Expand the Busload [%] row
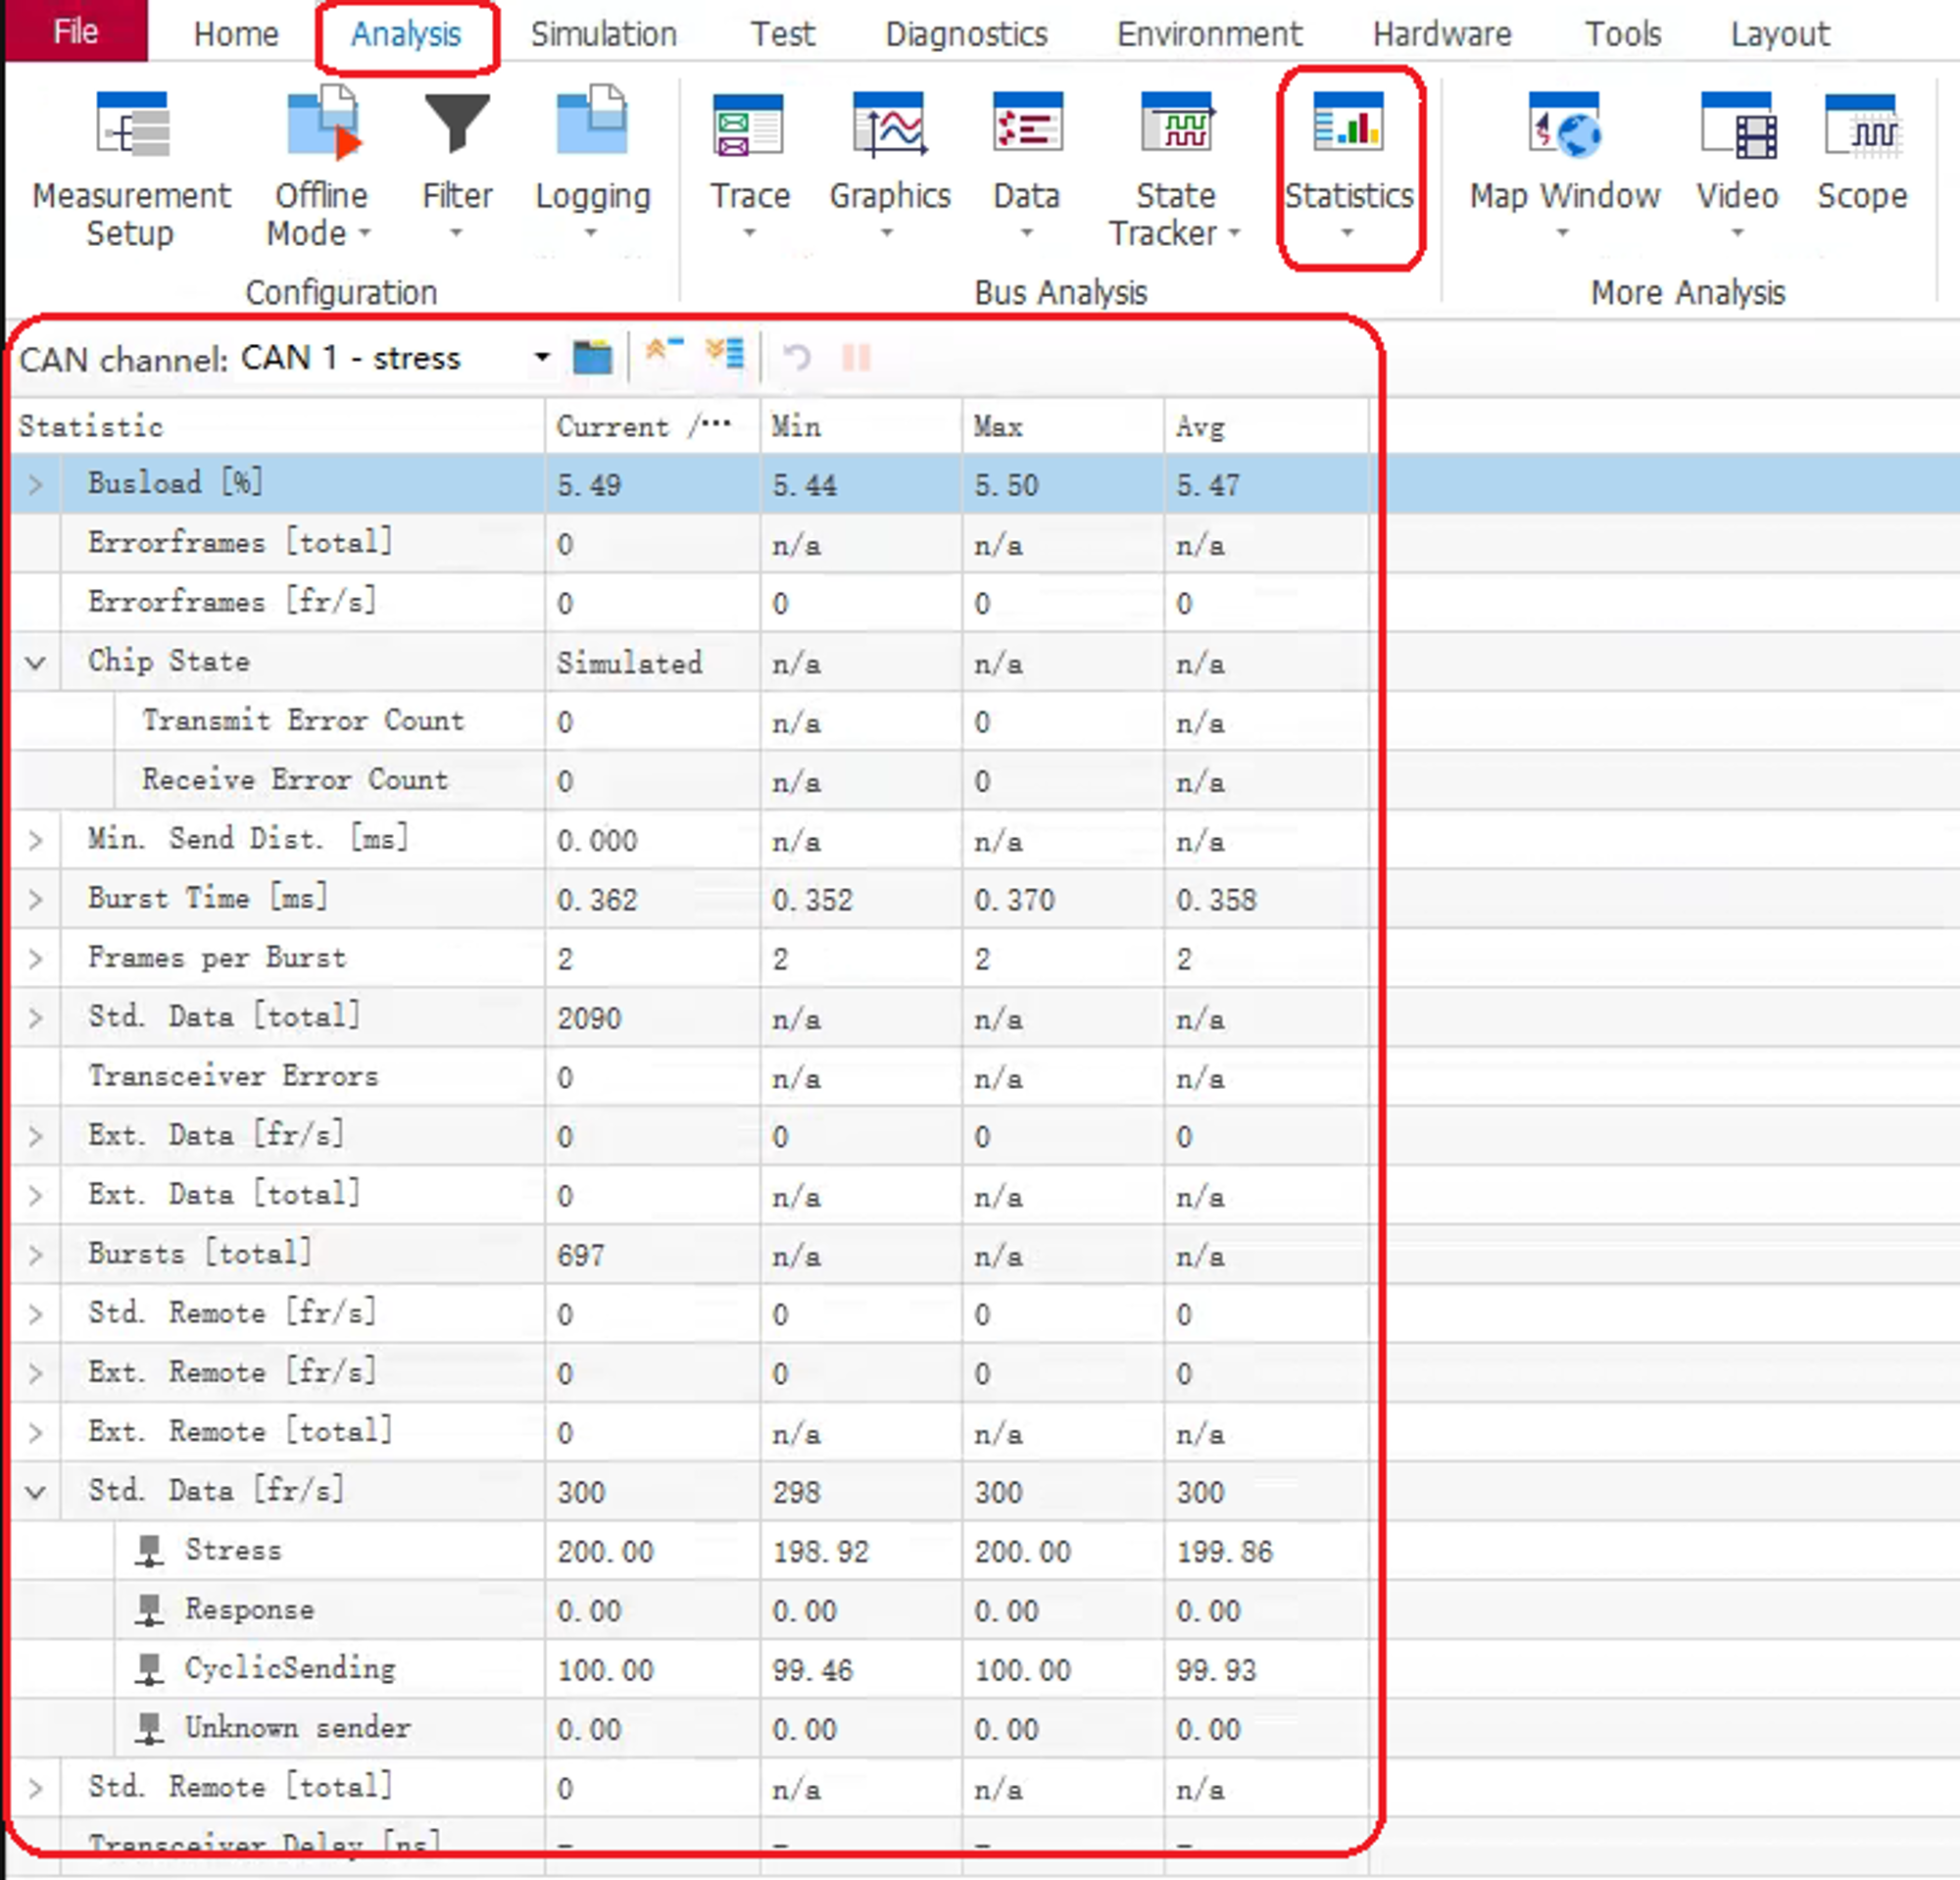 coord(36,485)
